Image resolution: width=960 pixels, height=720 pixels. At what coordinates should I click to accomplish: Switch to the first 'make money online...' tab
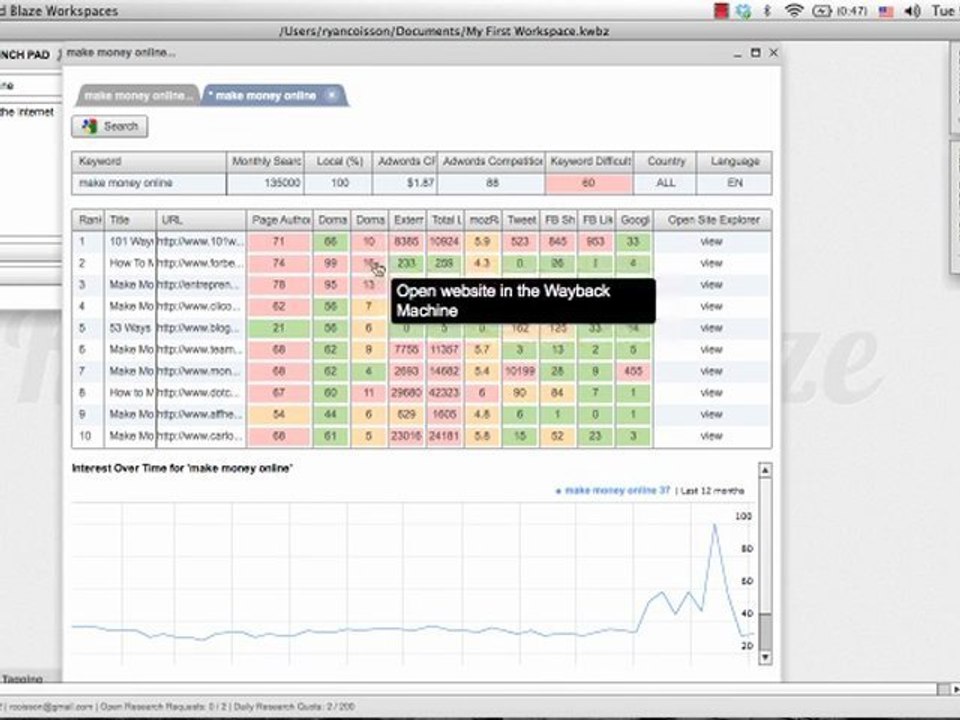tap(138, 96)
